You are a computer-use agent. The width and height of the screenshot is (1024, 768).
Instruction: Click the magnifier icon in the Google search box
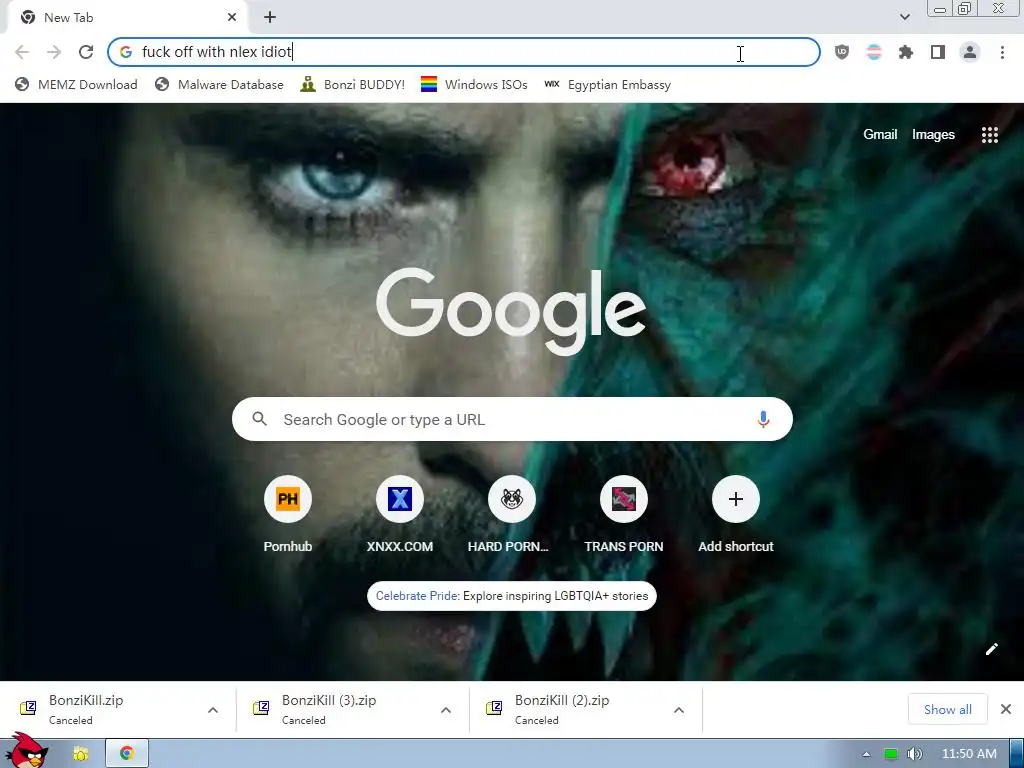[259, 419]
